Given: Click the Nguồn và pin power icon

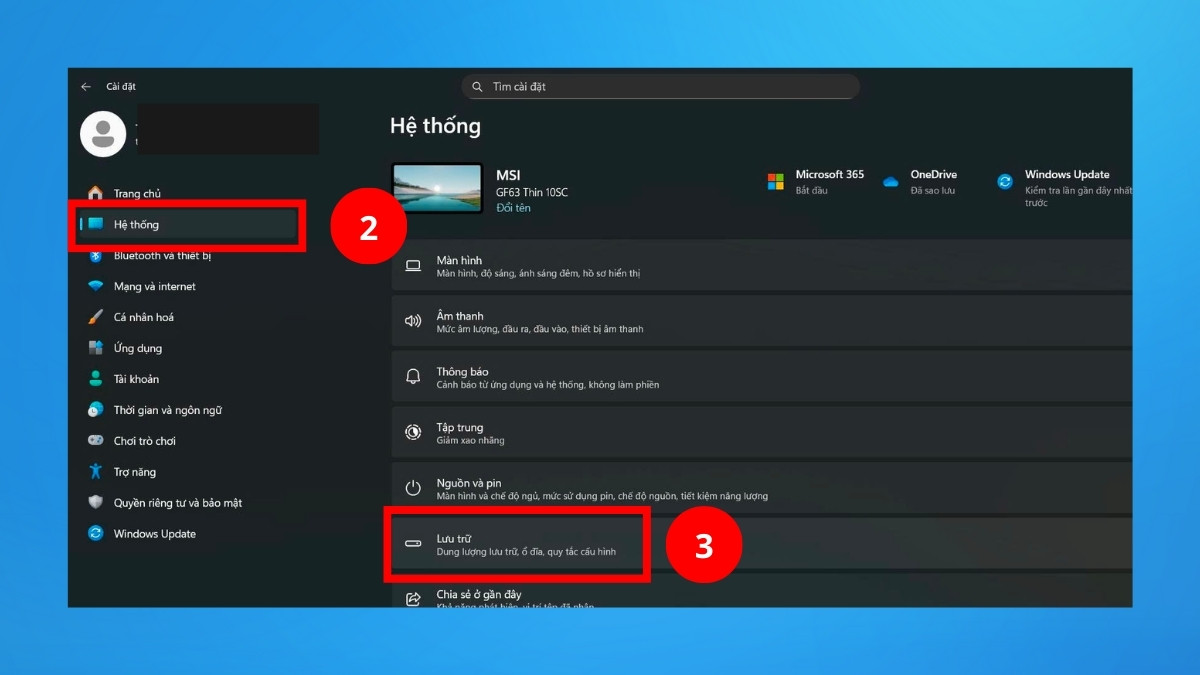Looking at the screenshot, I should 413,488.
